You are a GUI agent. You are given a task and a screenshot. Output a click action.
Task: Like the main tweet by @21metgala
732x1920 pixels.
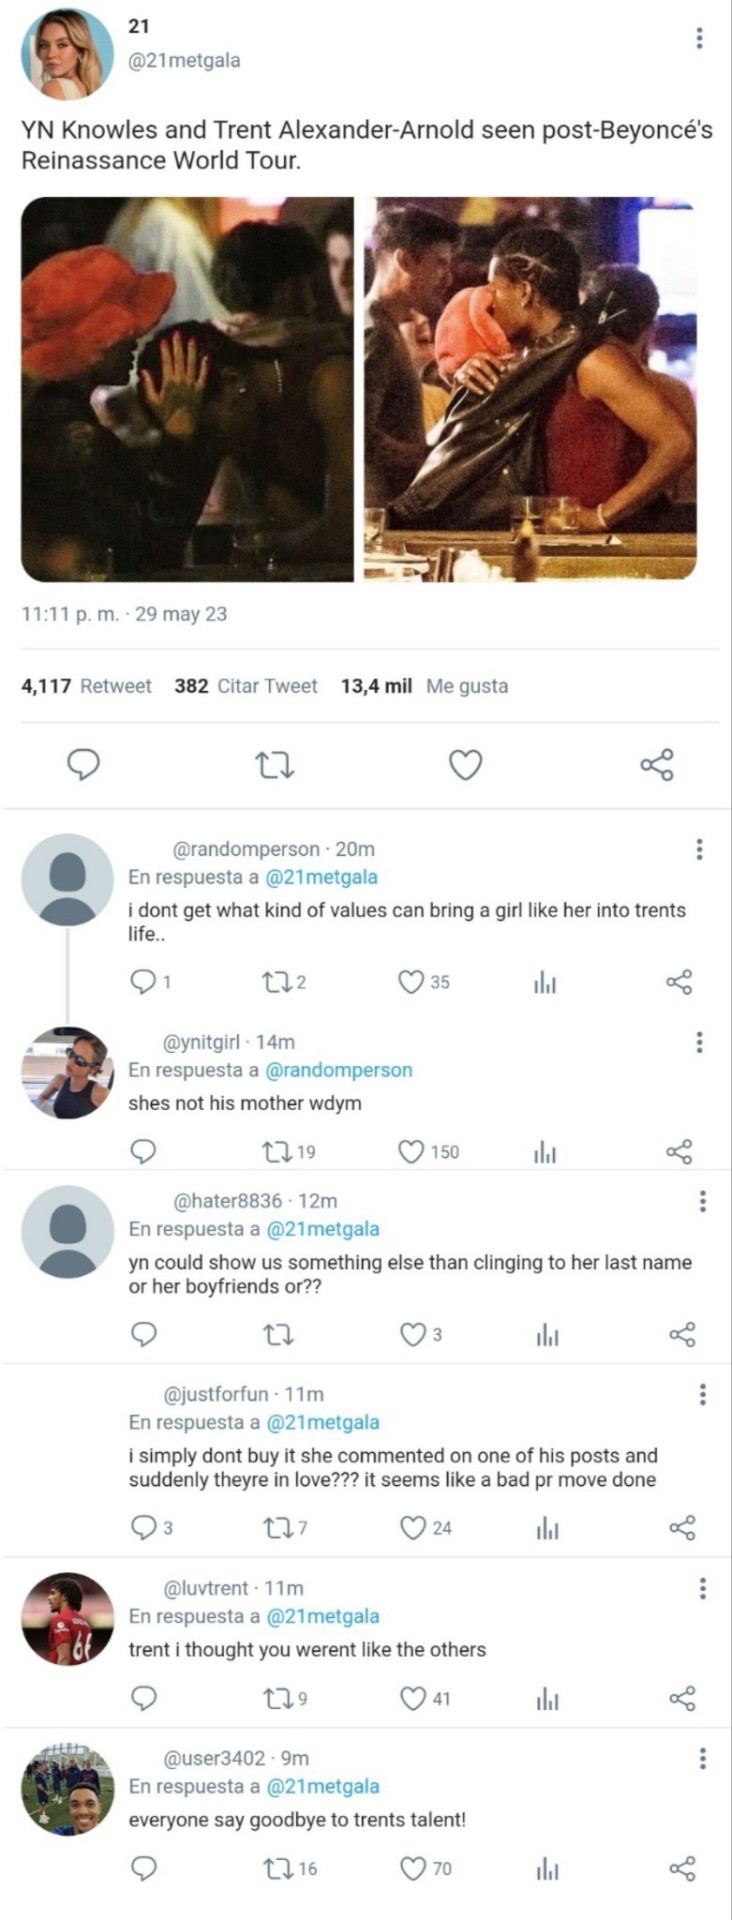(x=465, y=765)
